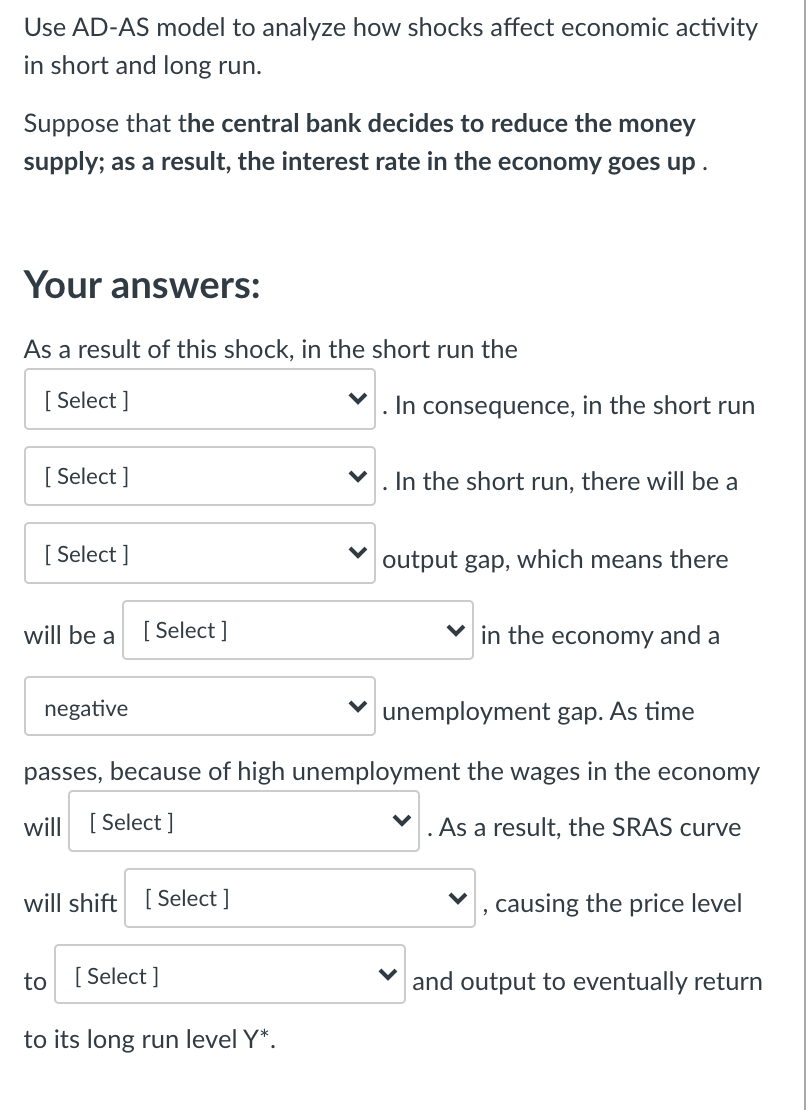Open the dropdown following "will be a"
This screenshot has width=812, height=1110.
coord(298,630)
